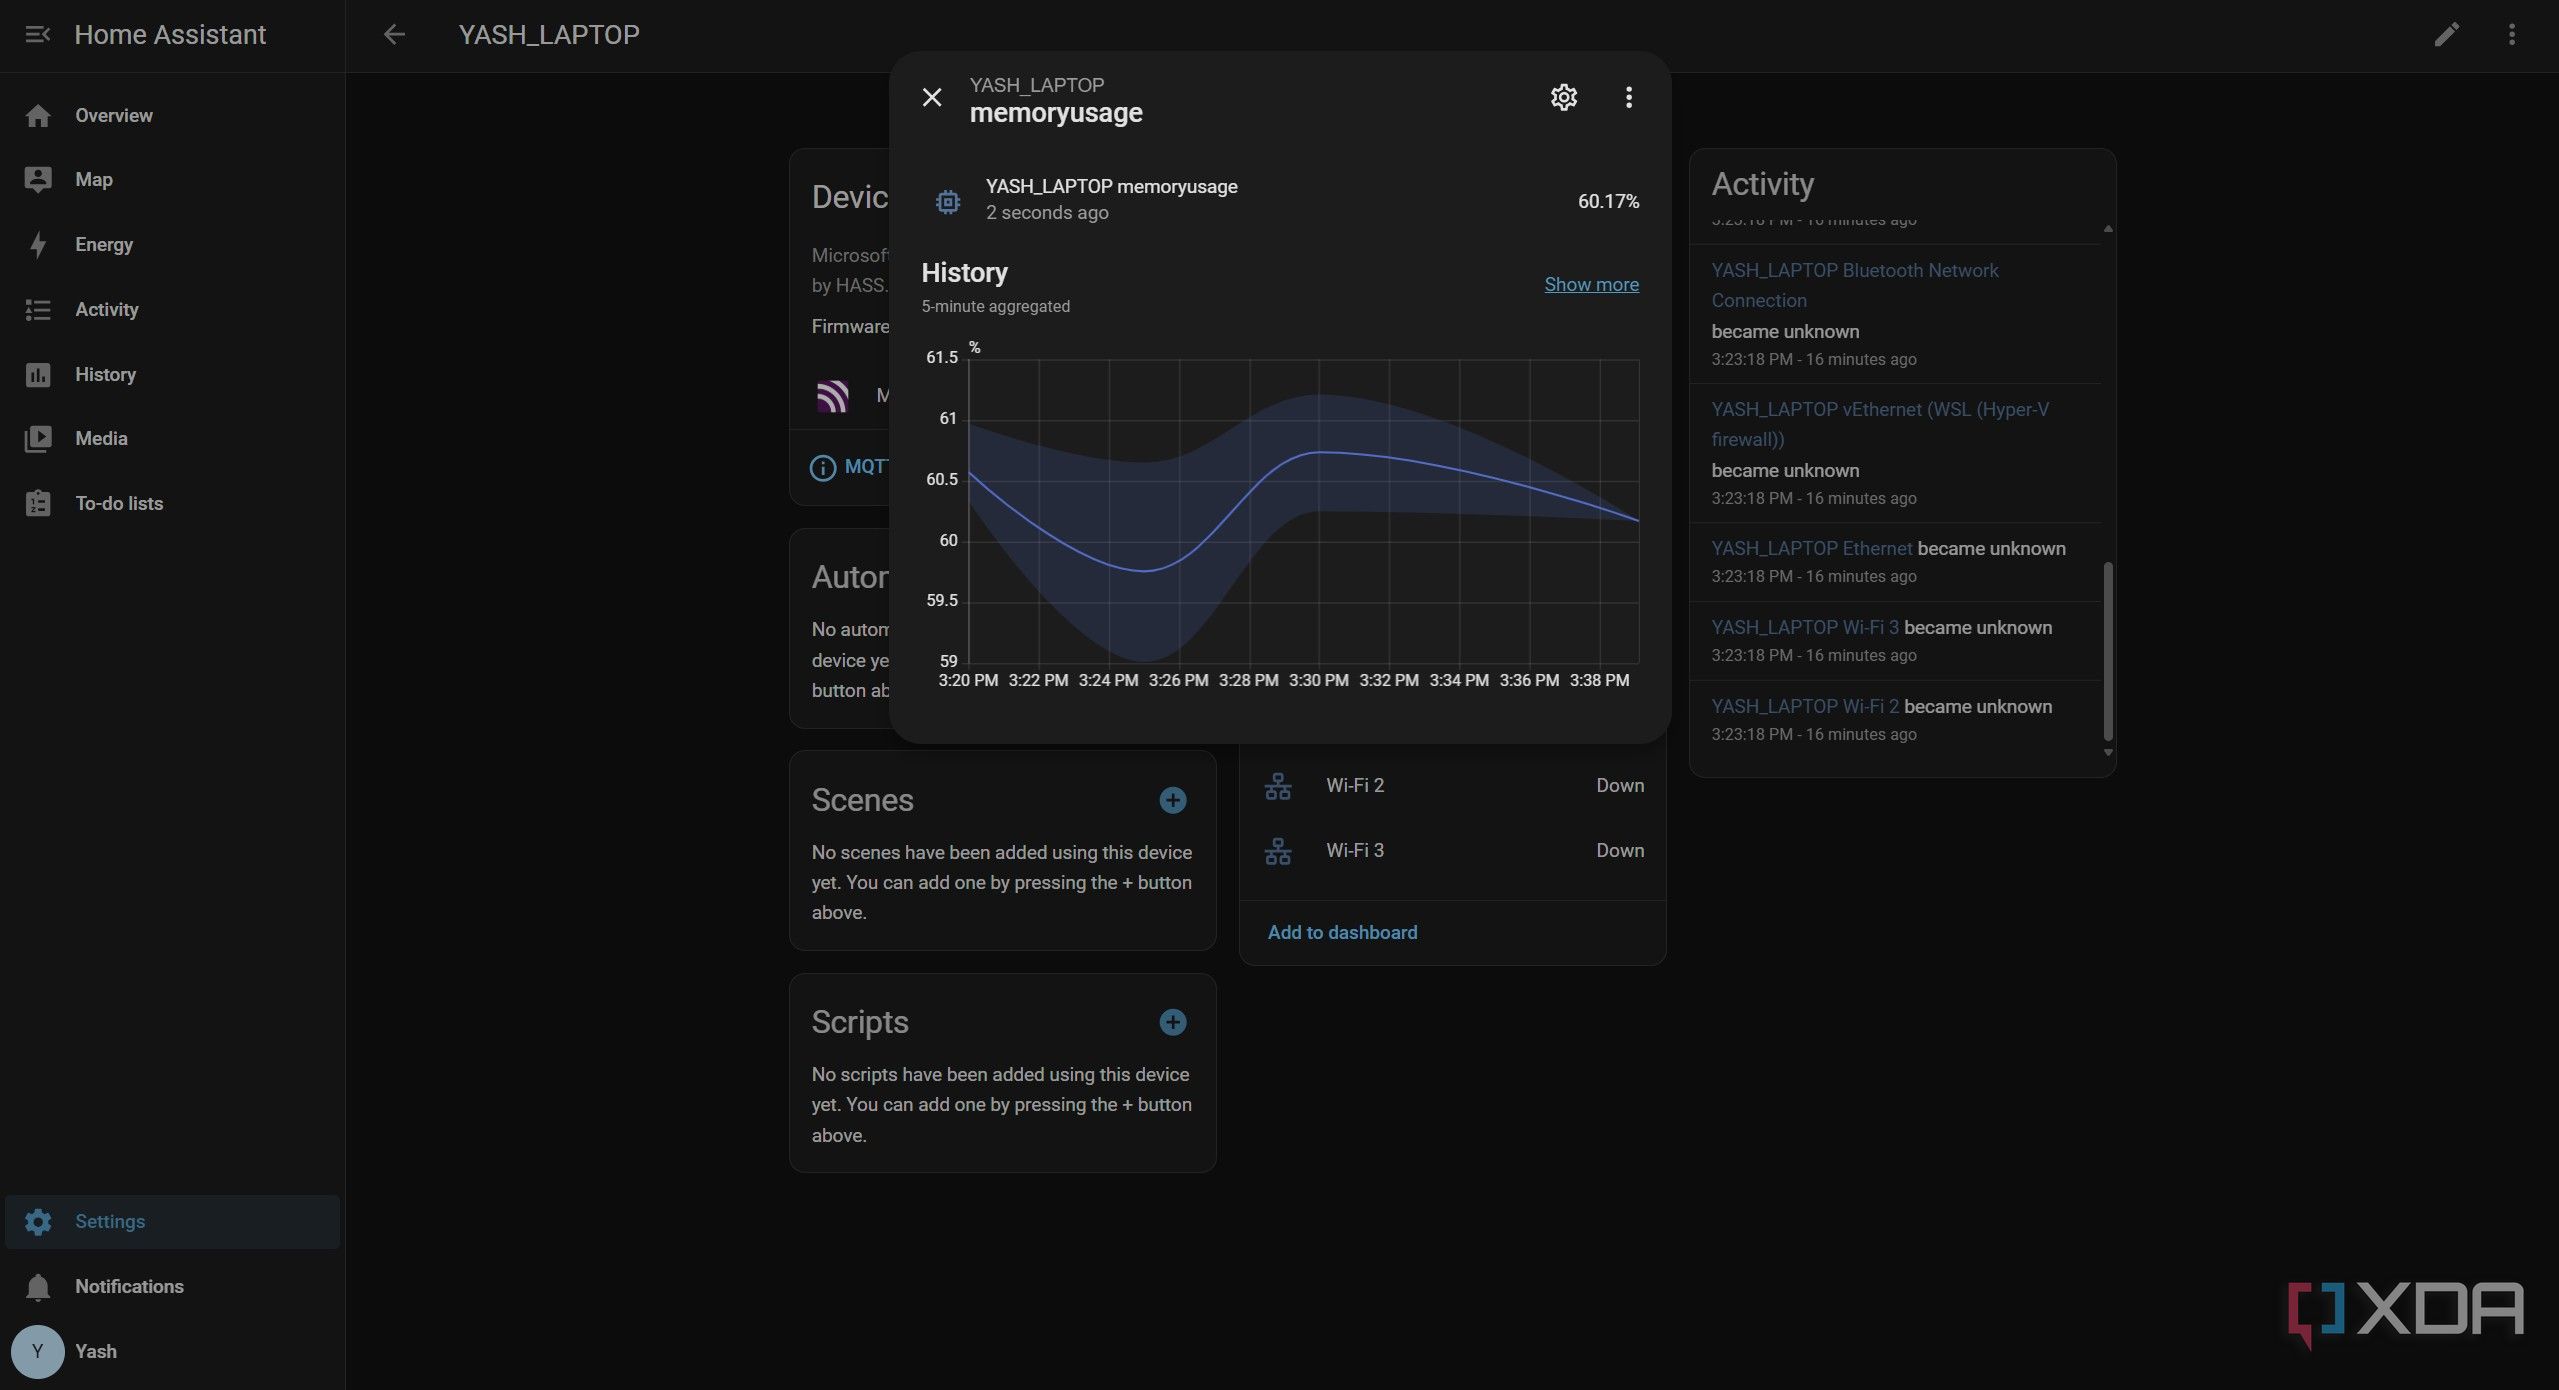Viewport: 2559px width, 1390px height.
Task: Open the Map page
Action: pos(172,180)
